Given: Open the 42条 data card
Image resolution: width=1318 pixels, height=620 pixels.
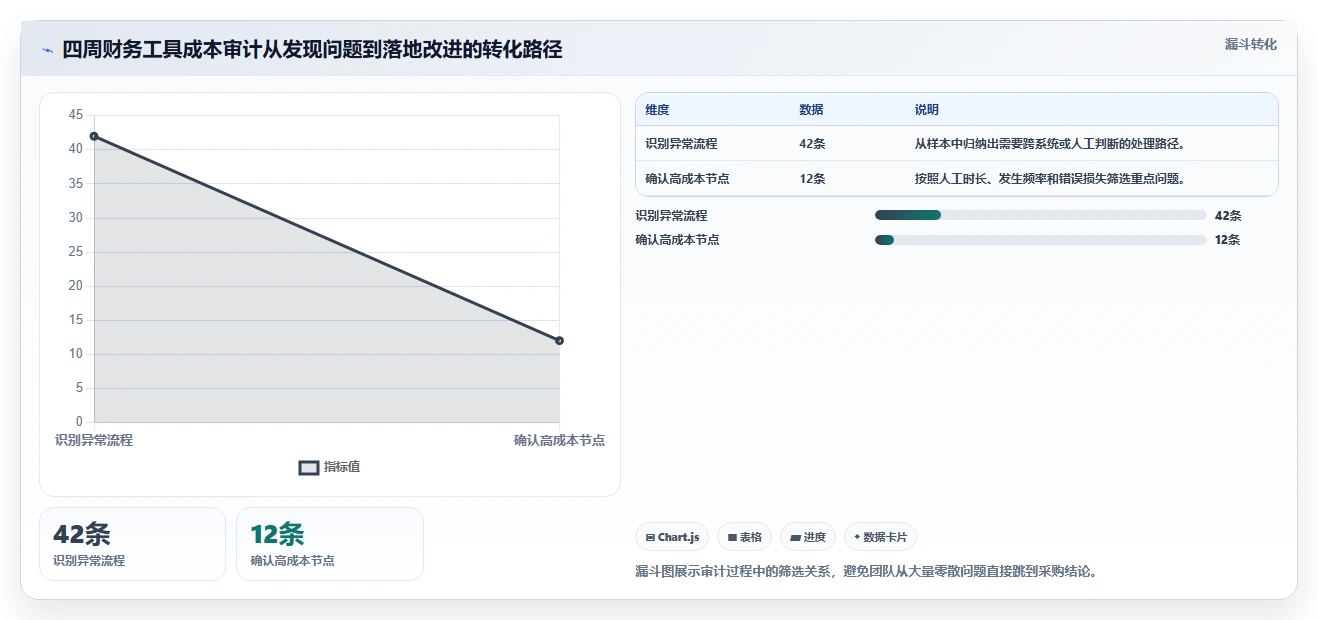Looking at the screenshot, I should click(x=132, y=544).
